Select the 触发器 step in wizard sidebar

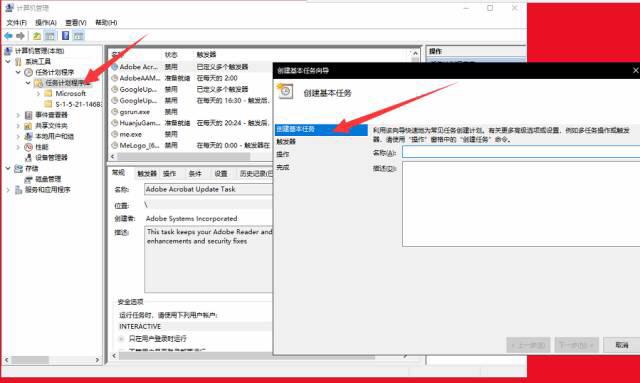[x=286, y=142]
